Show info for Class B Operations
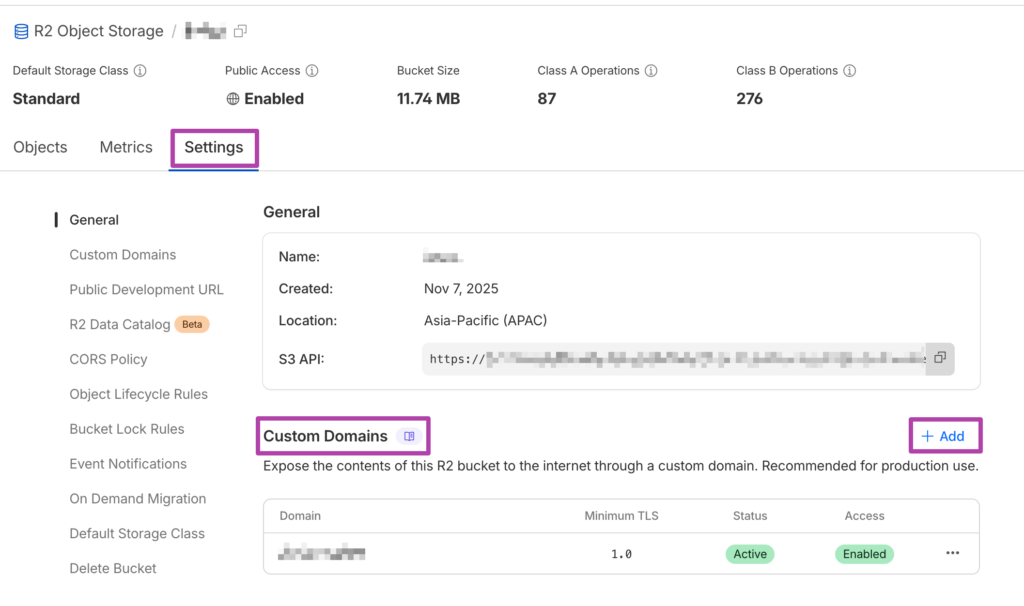Screen dimensions: 1024x606 850,71
